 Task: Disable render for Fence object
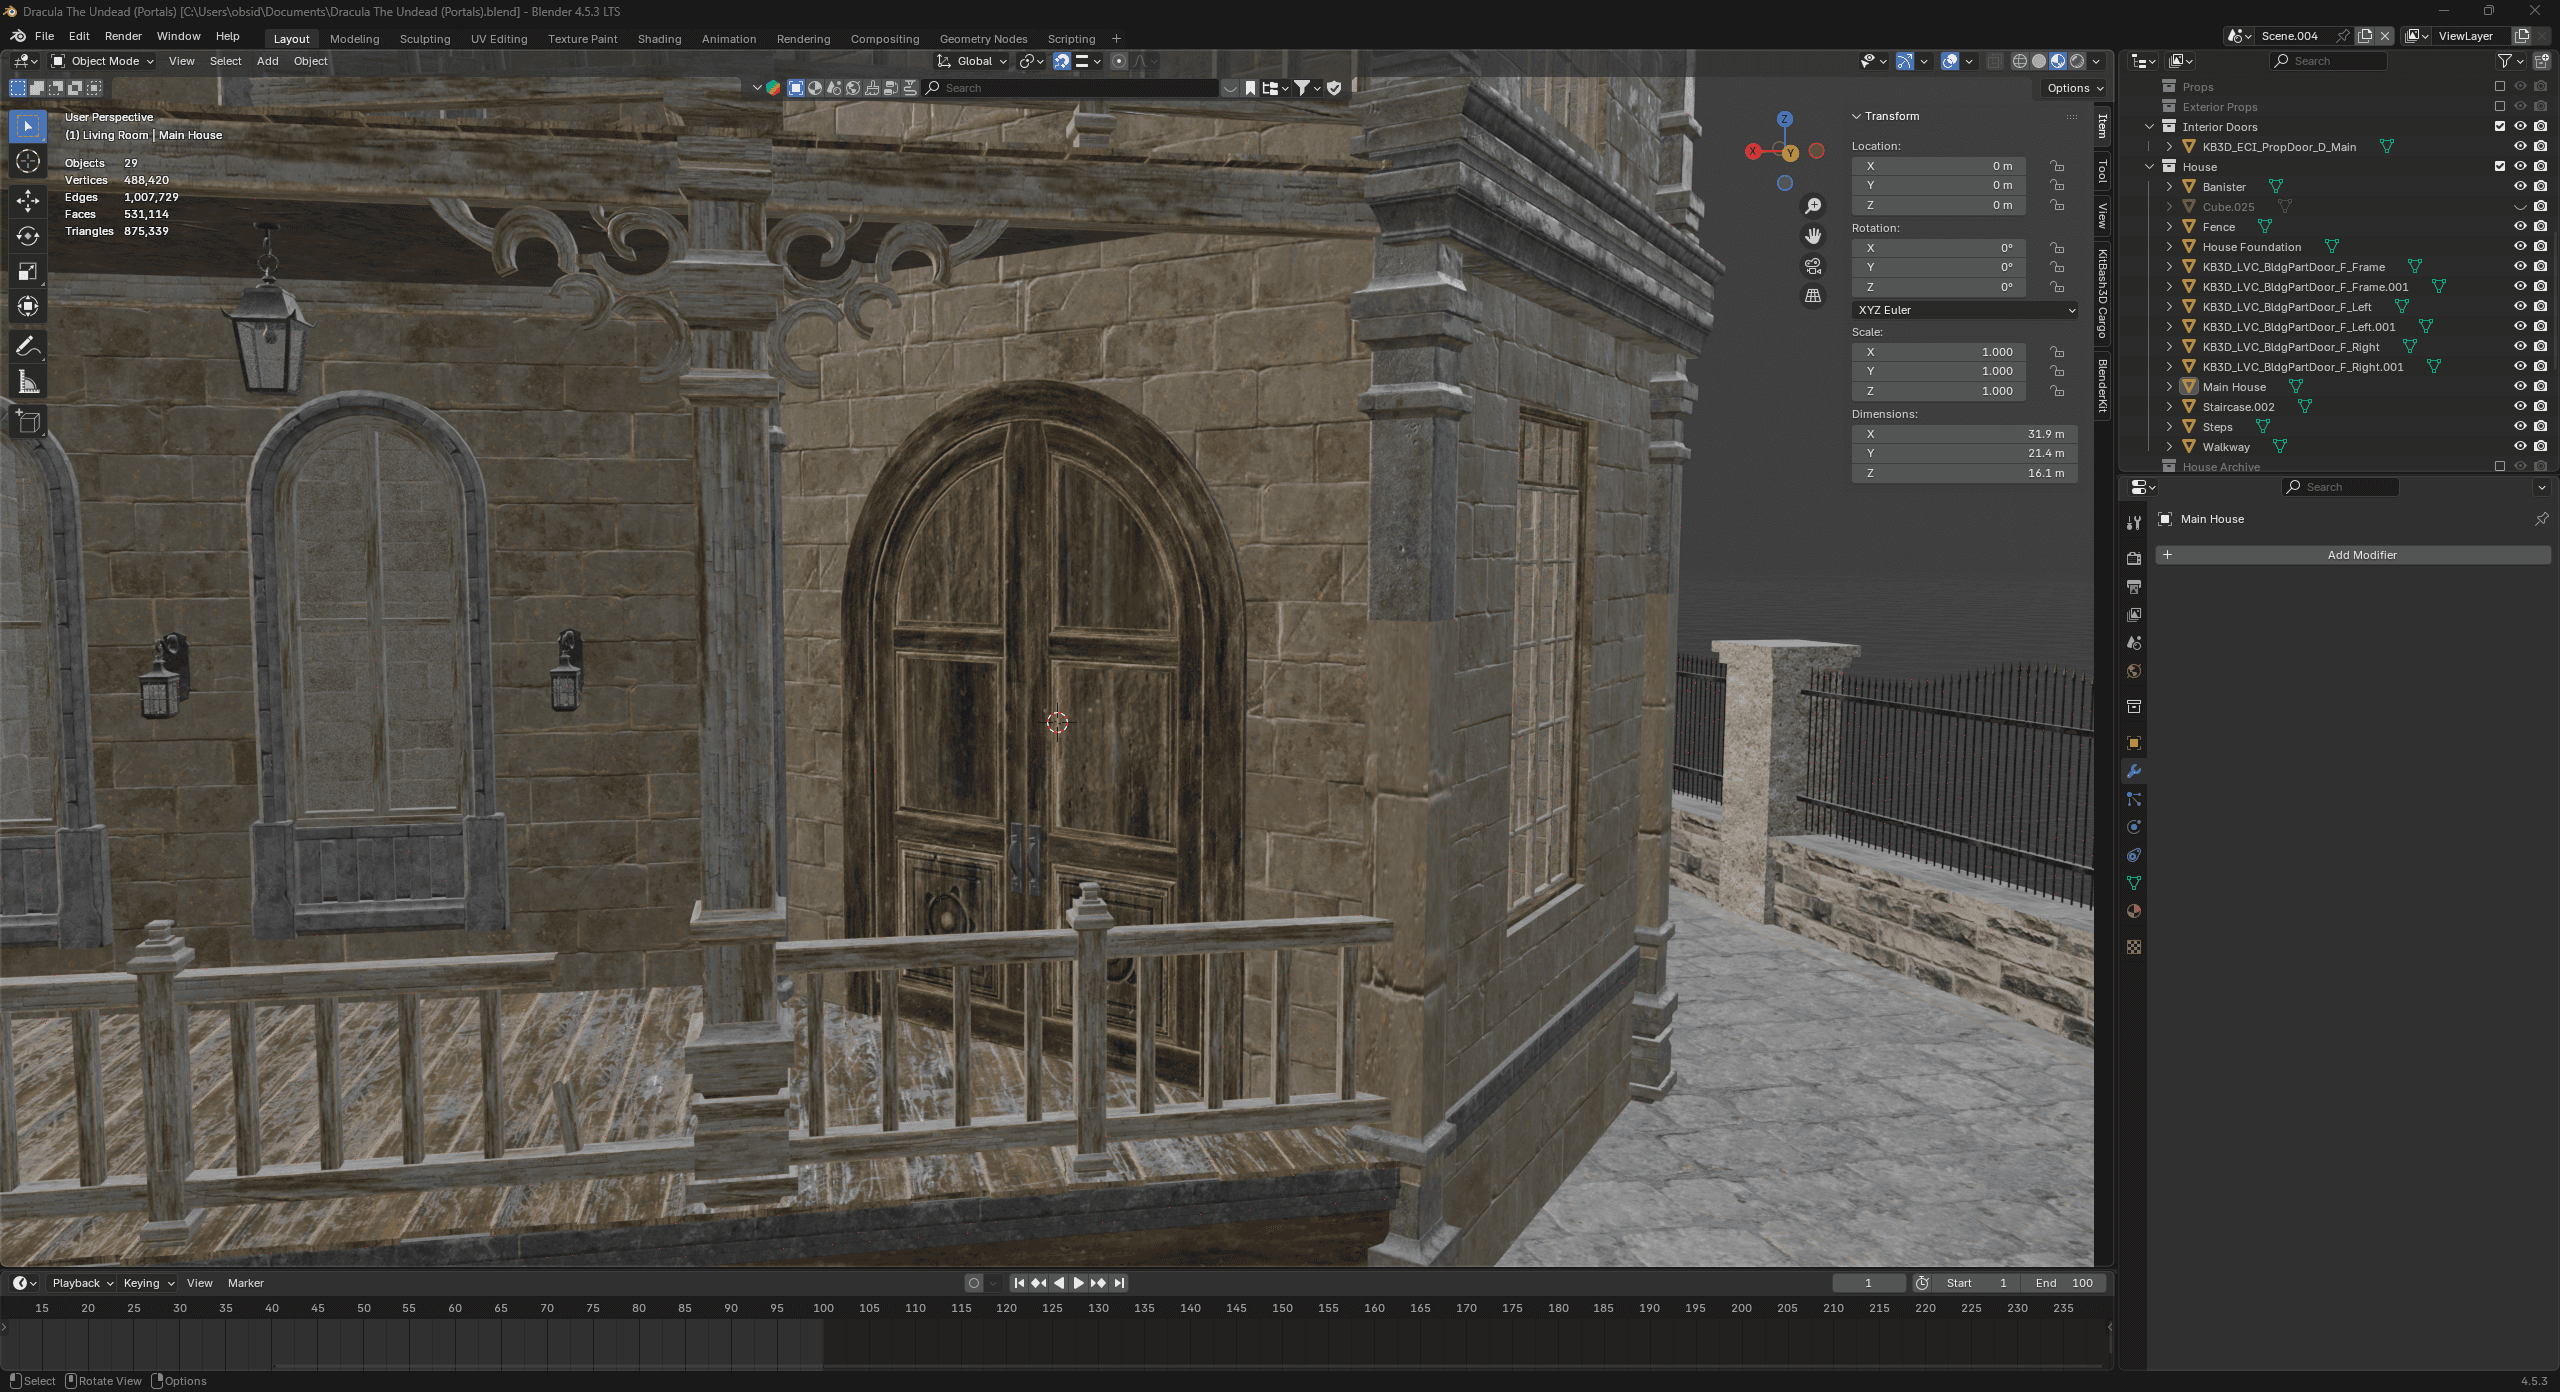2540,226
